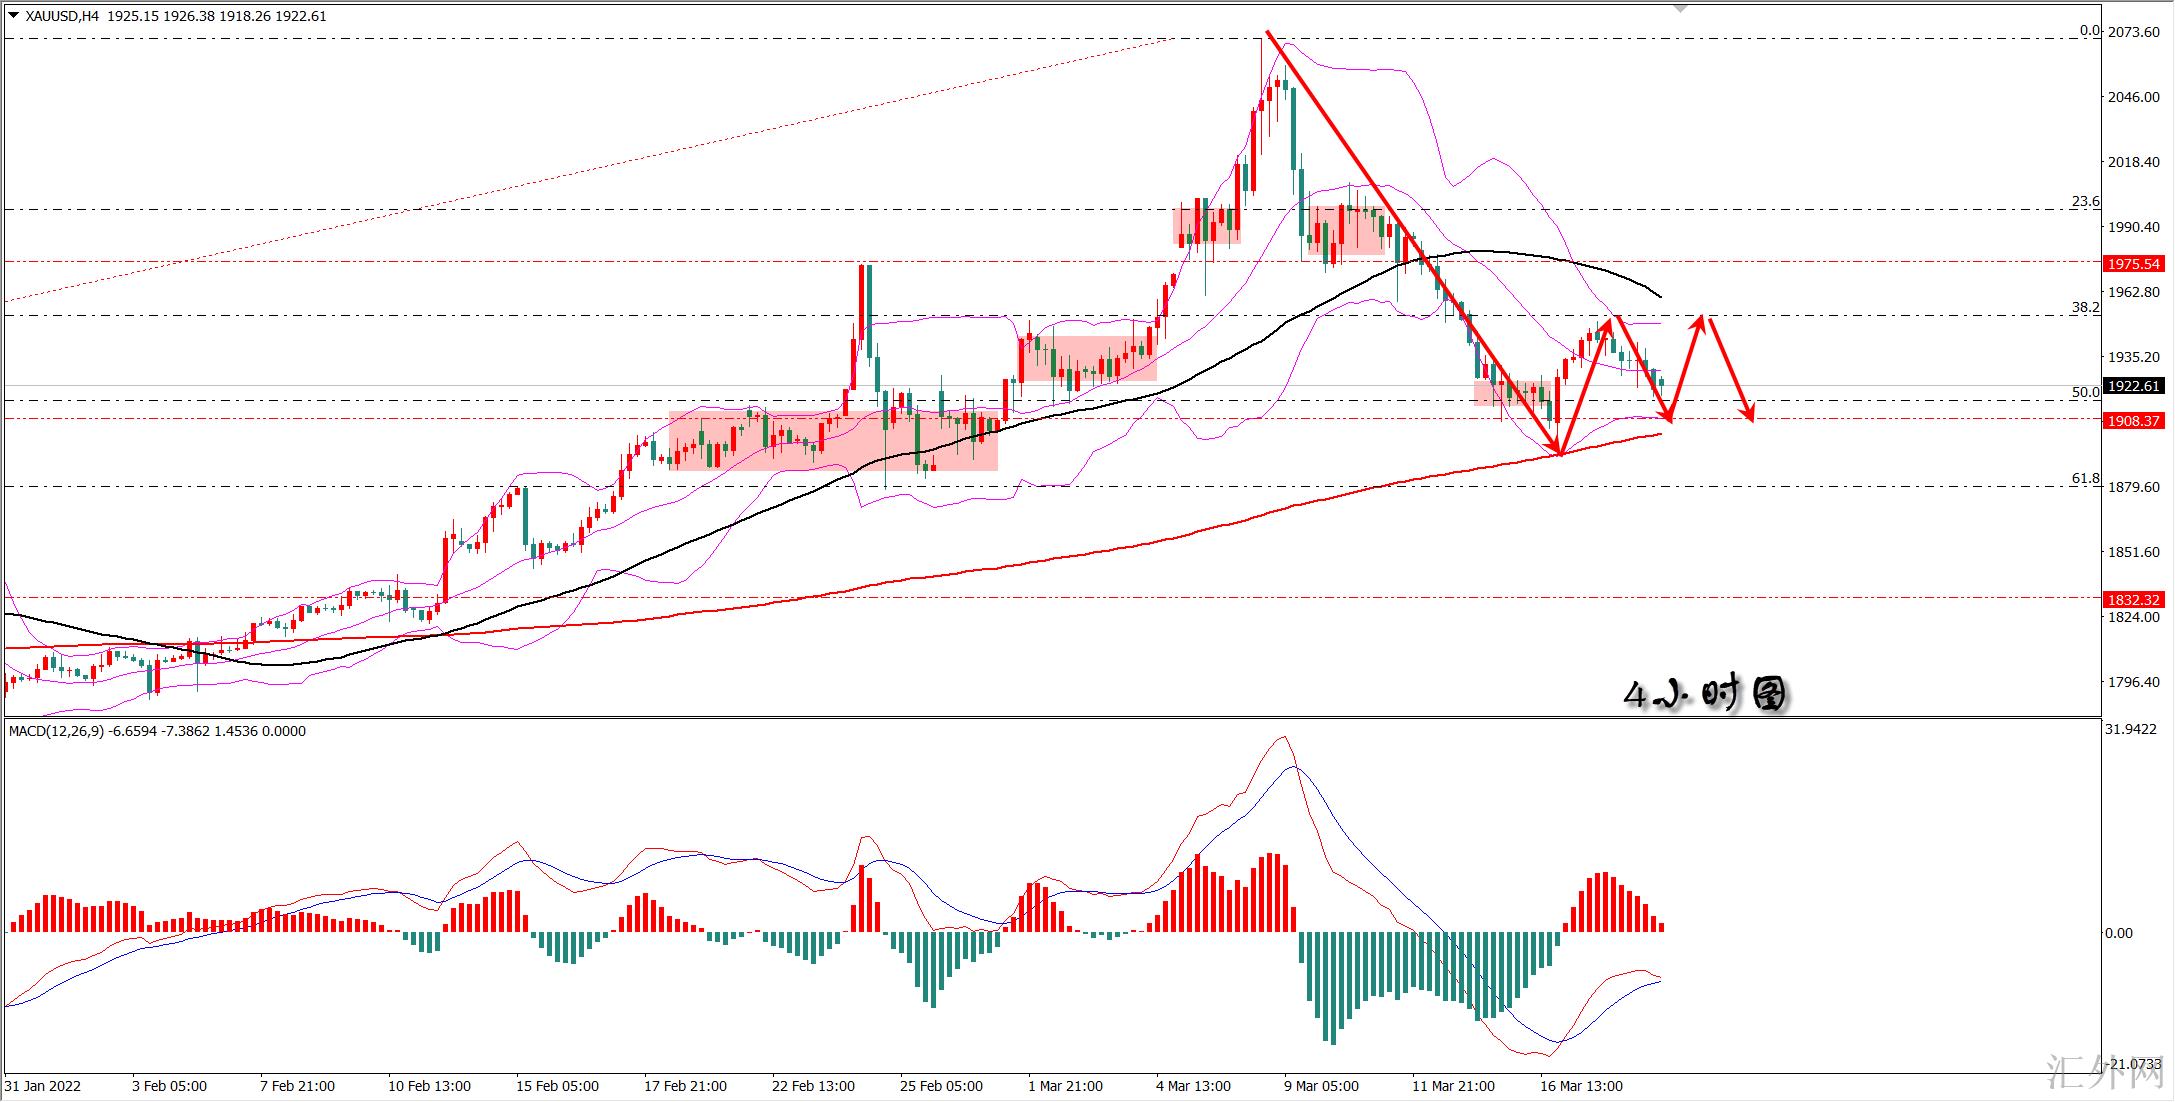Viewport: 2175px width, 1102px height.
Task: Click the 2073.60 price scale value
Action: pos(2133,32)
